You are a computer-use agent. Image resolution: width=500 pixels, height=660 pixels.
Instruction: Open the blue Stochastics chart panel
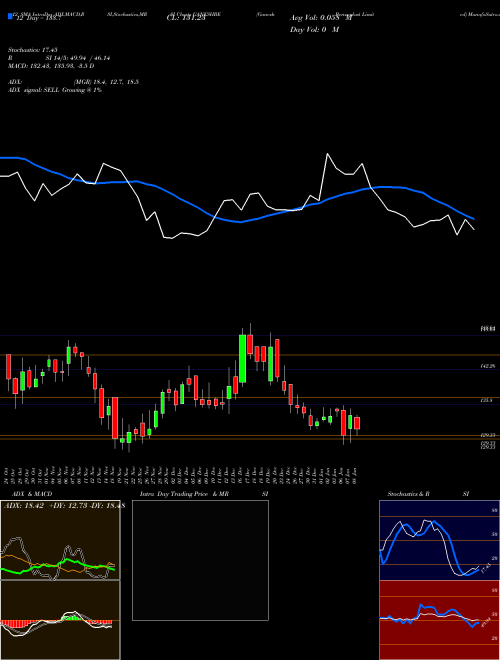tap(439, 540)
